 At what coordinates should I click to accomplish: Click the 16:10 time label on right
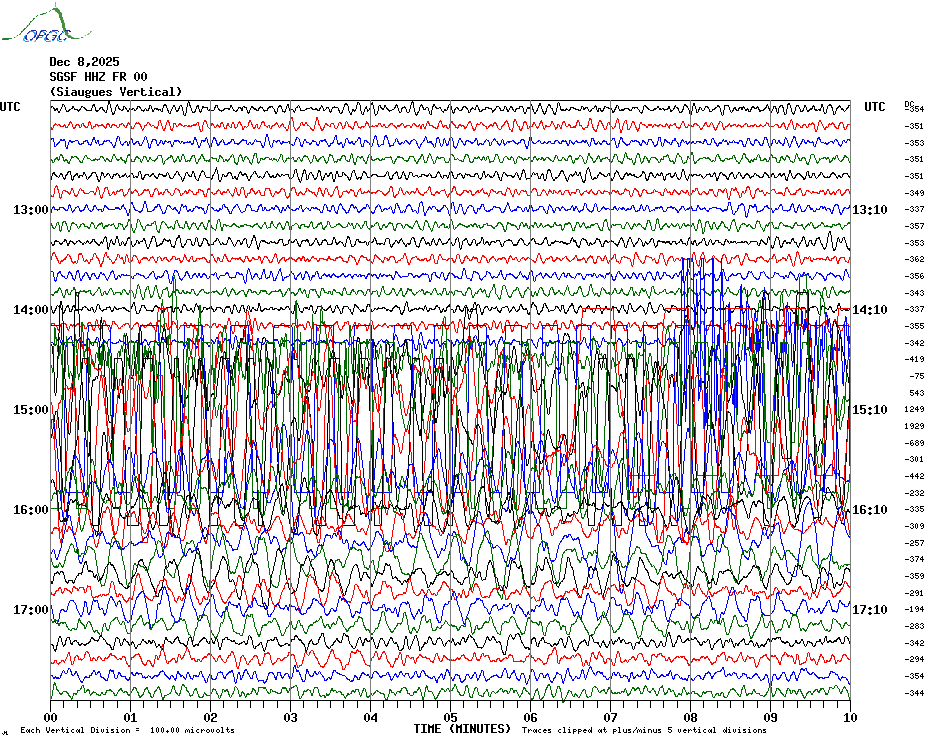[x=868, y=510]
